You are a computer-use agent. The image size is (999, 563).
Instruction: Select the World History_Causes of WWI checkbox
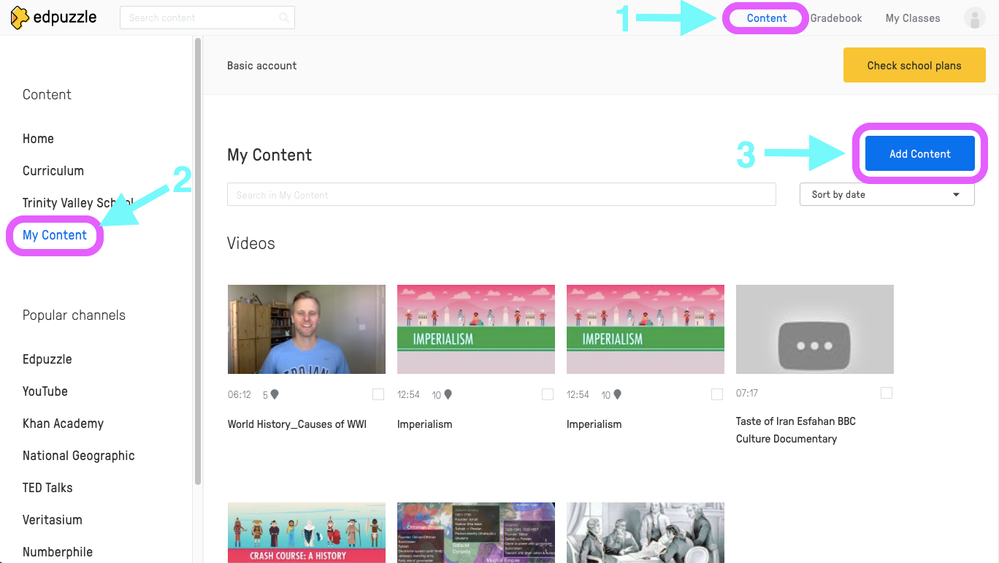[x=378, y=394]
